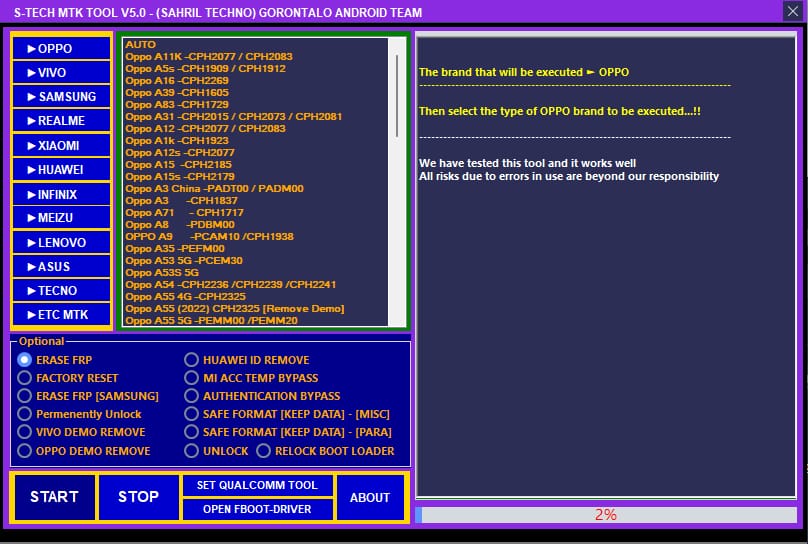Image resolution: width=808 pixels, height=544 pixels.
Task: Choose XIAOMI from the brand sidebar
Action: coord(61,145)
